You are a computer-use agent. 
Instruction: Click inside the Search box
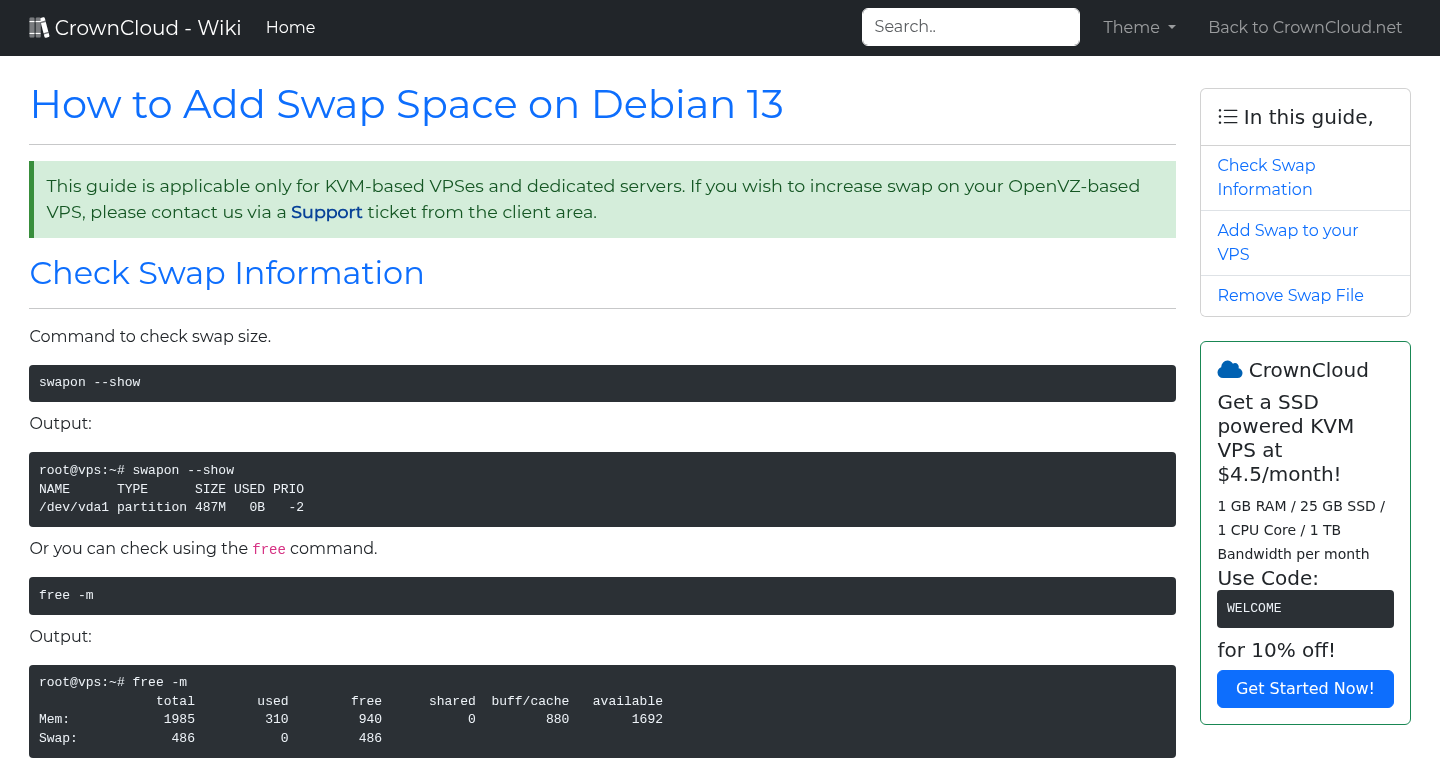[x=969, y=26]
